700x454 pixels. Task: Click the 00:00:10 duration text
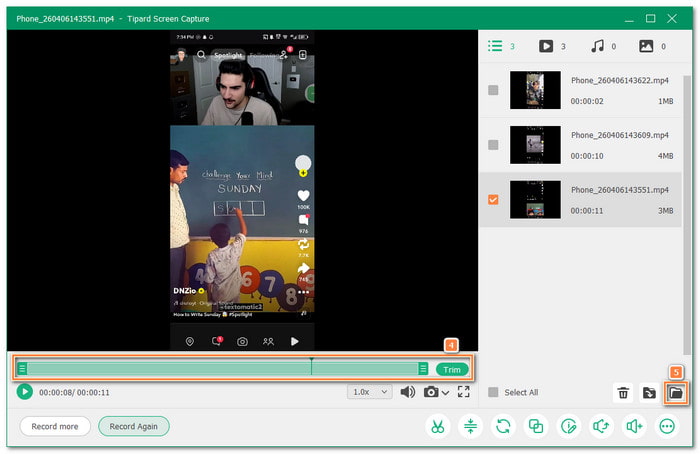click(587, 156)
